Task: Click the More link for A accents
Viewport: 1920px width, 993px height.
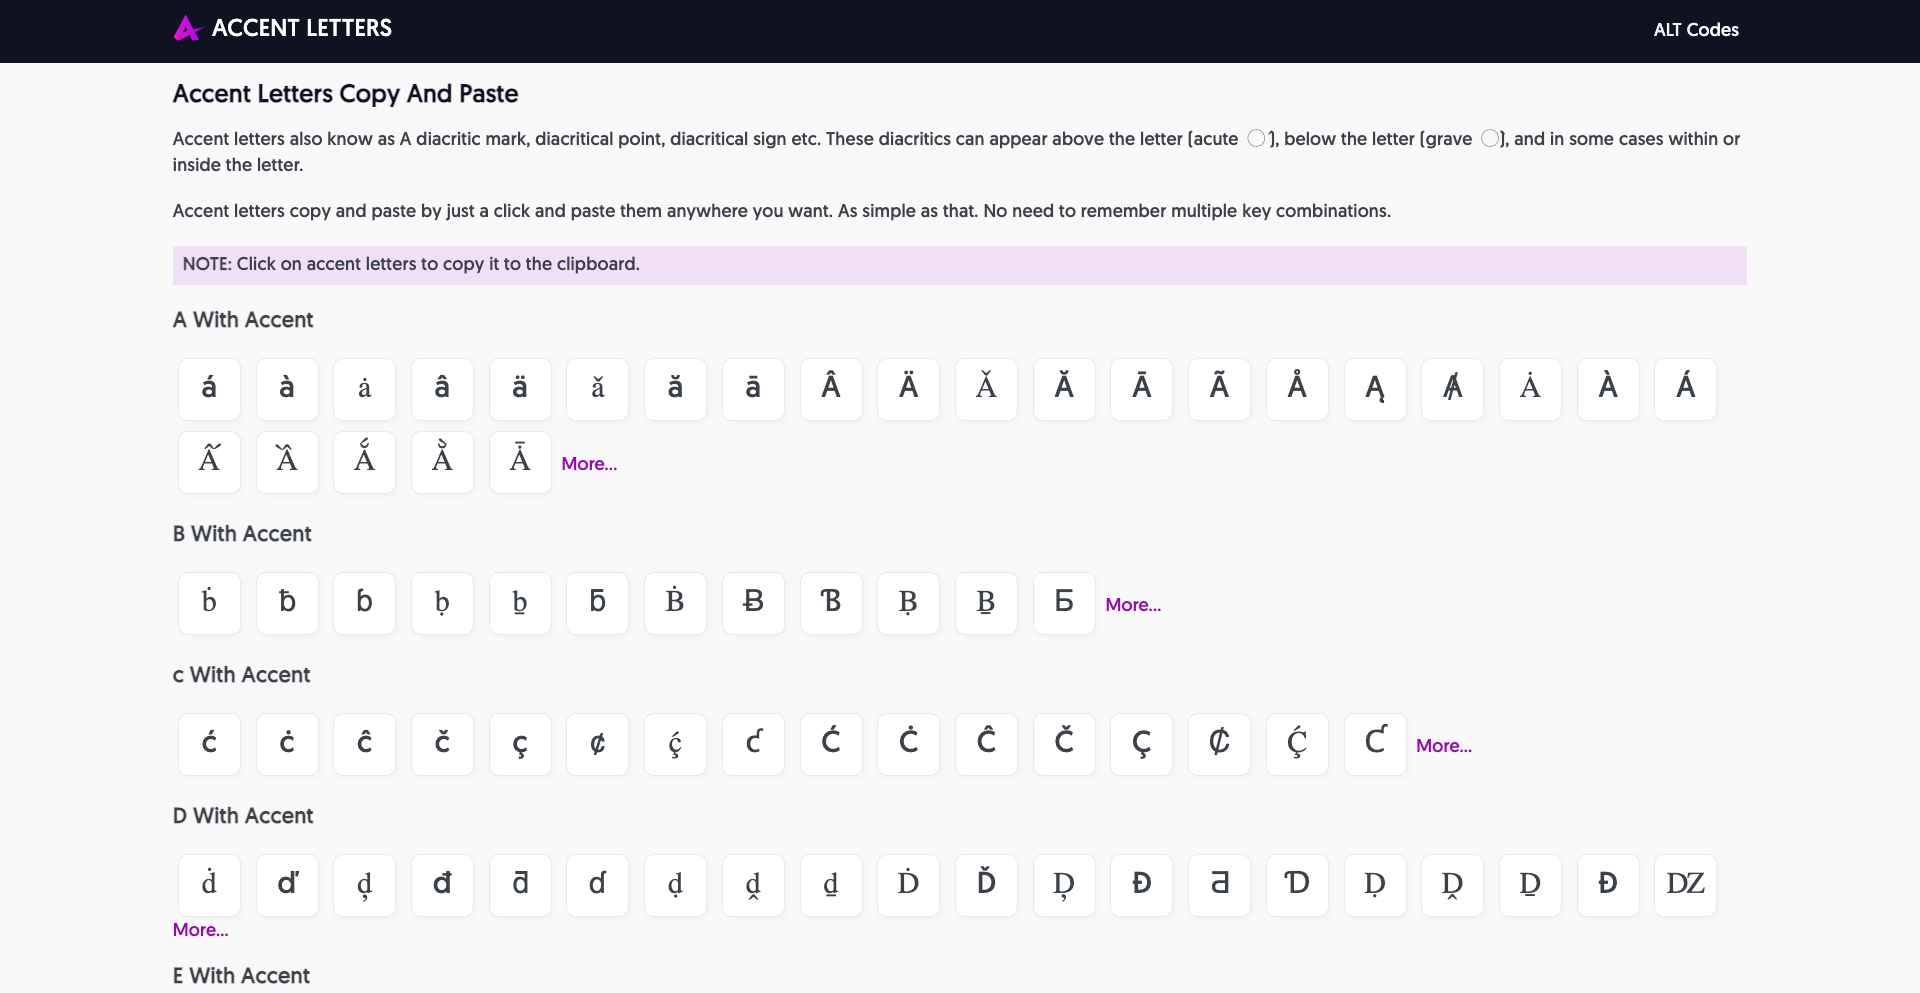Action: point(588,463)
